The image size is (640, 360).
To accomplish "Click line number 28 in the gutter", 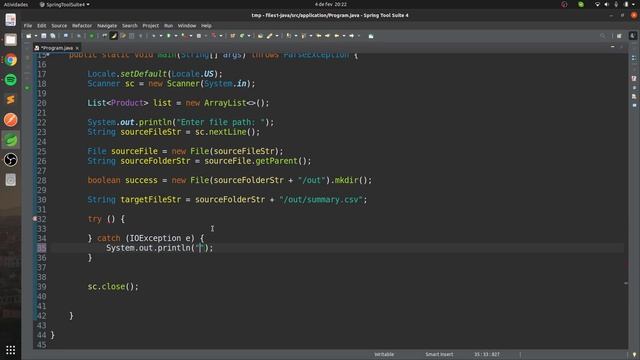I will [x=42, y=180].
